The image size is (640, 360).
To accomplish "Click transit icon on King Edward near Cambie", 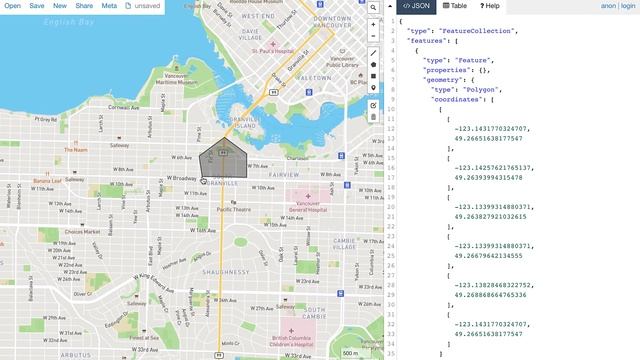I will coord(340,293).
